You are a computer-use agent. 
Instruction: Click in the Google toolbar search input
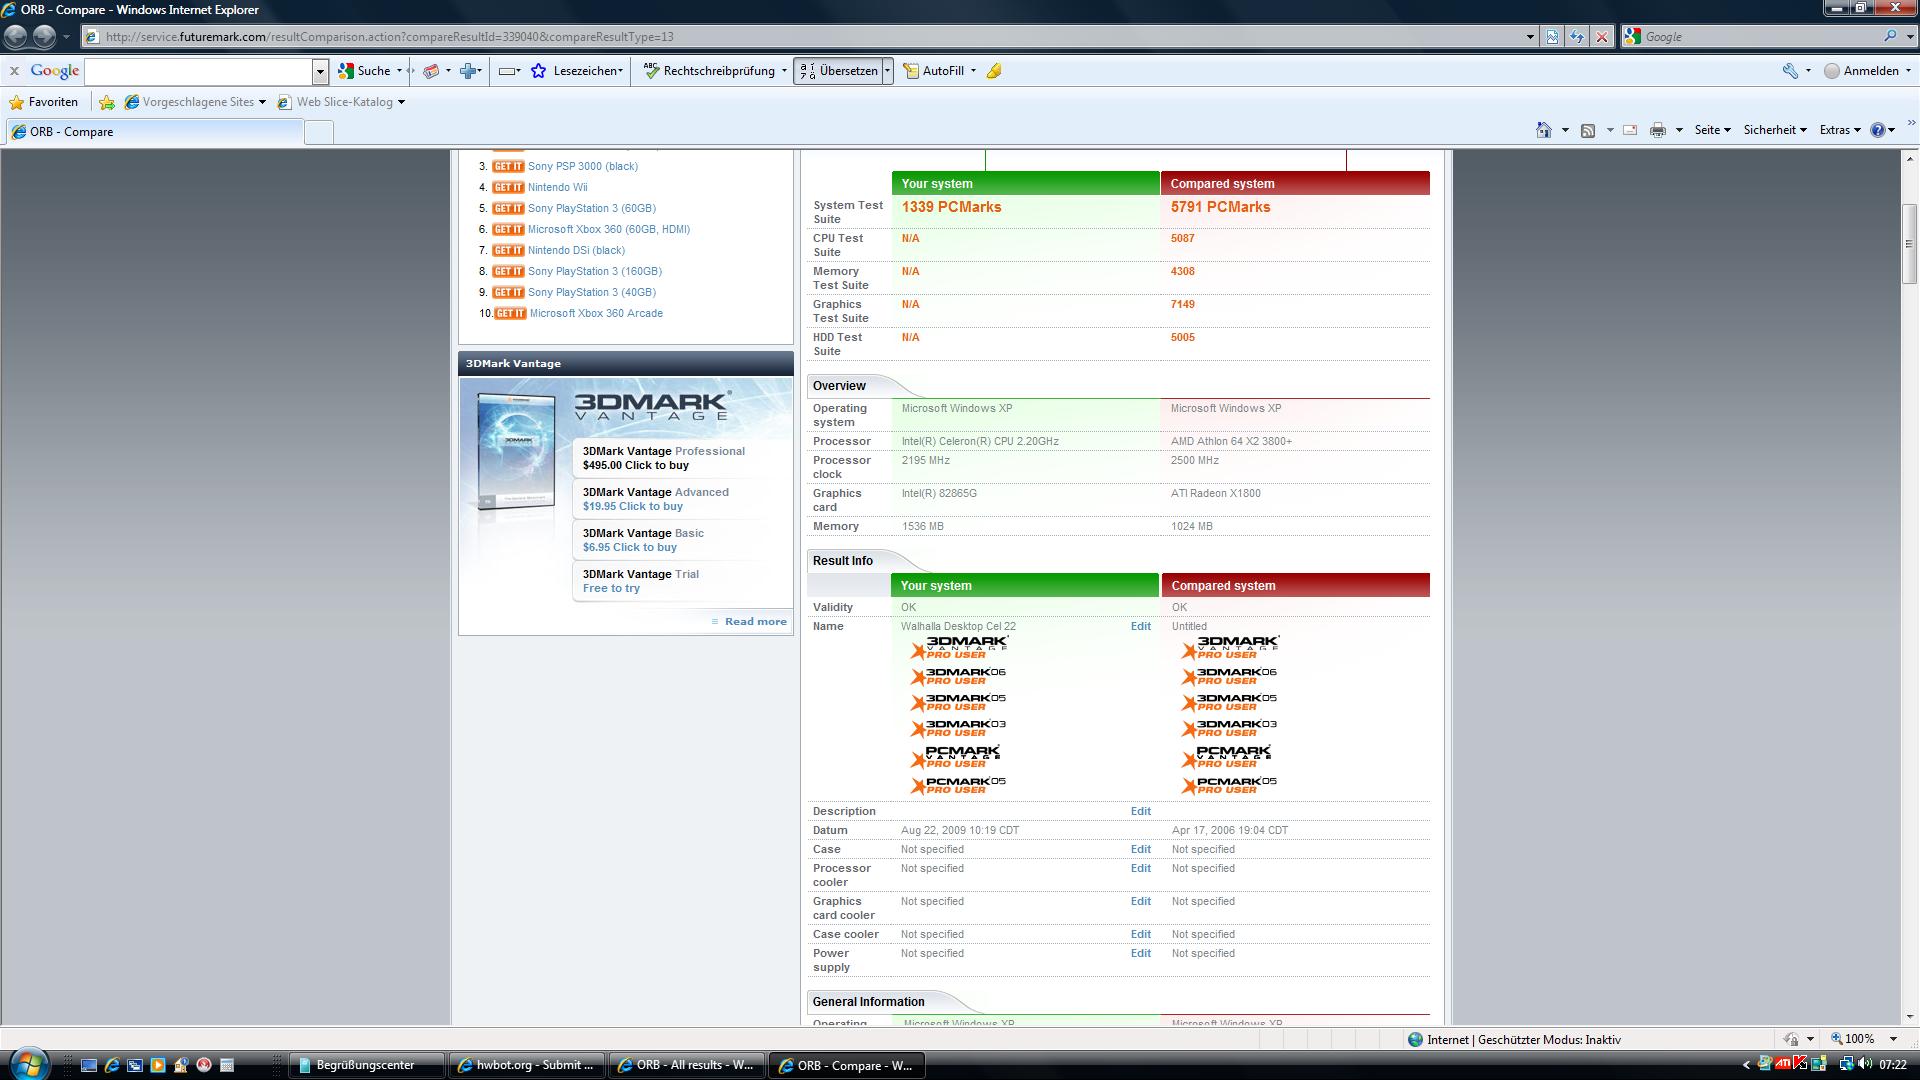point(199,71)
